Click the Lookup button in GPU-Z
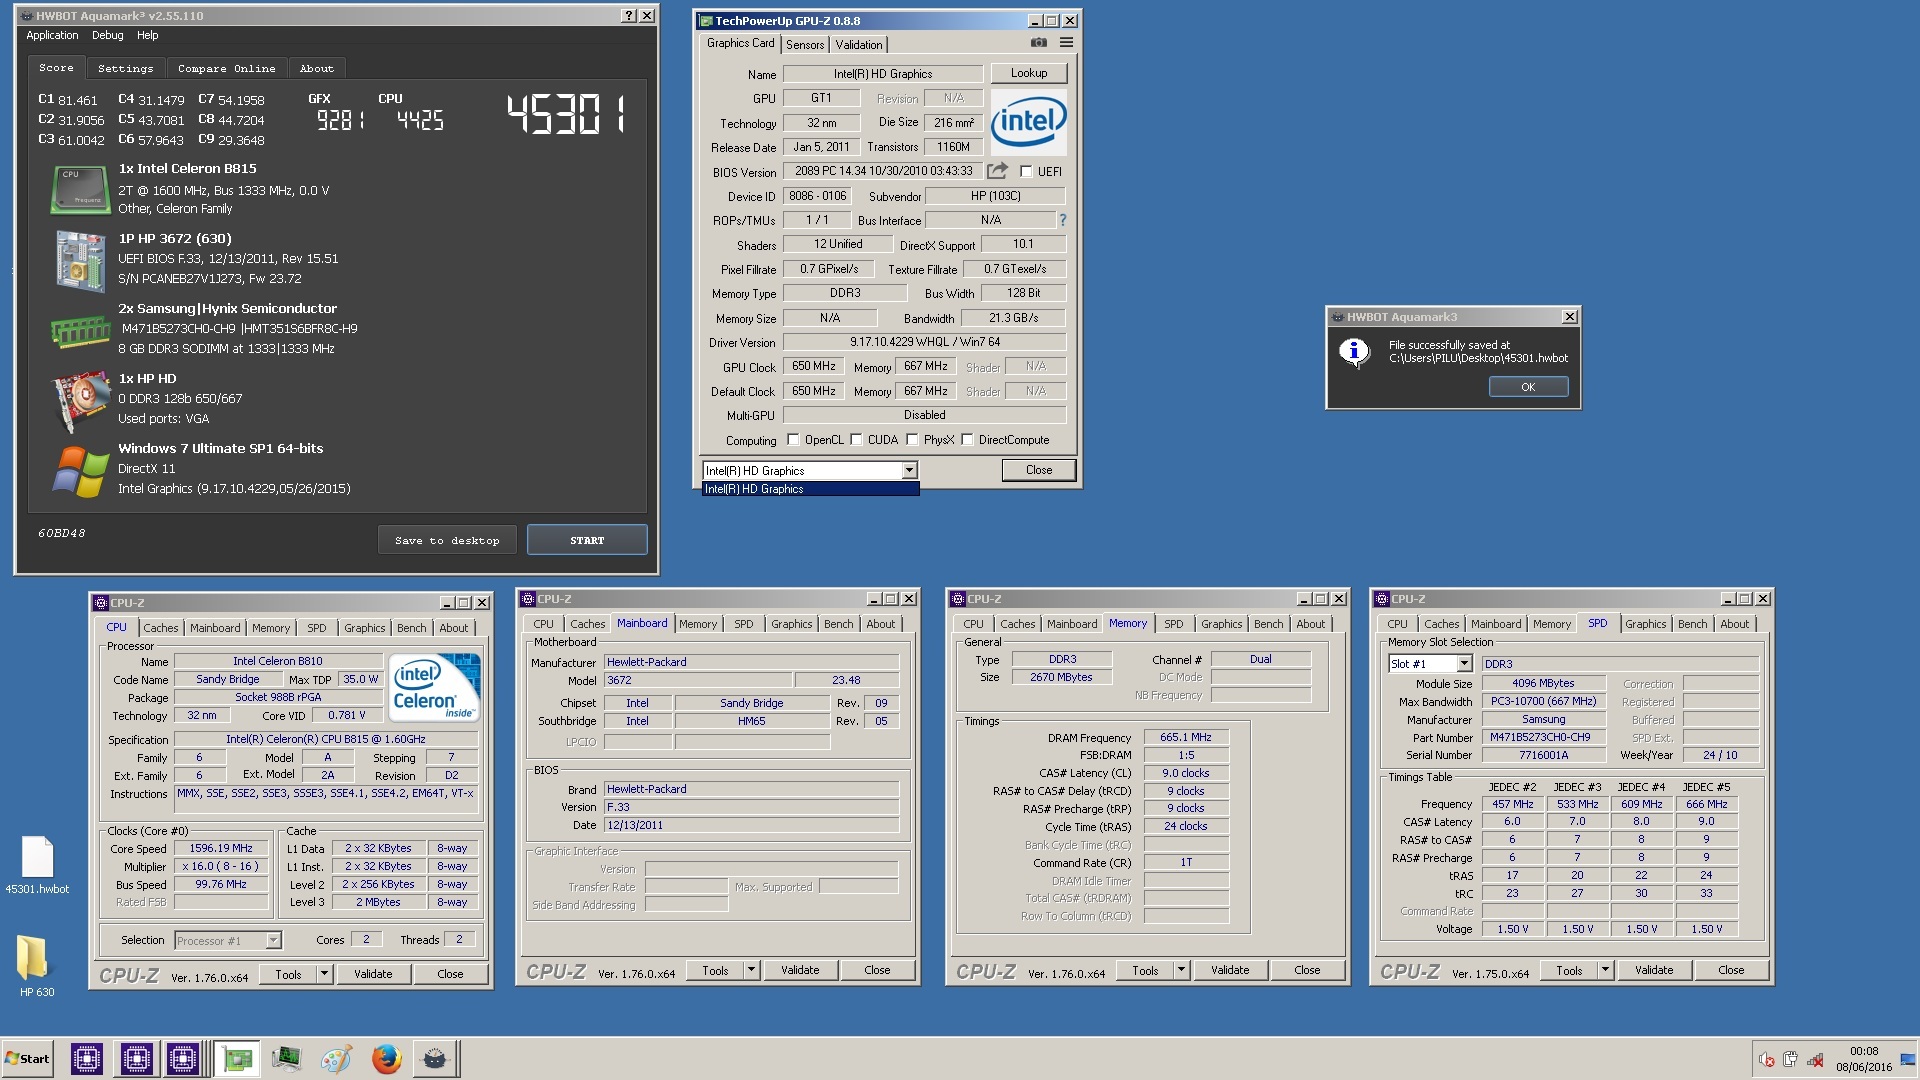This screenshot has width=1920, height=1080. [1029, 73]
